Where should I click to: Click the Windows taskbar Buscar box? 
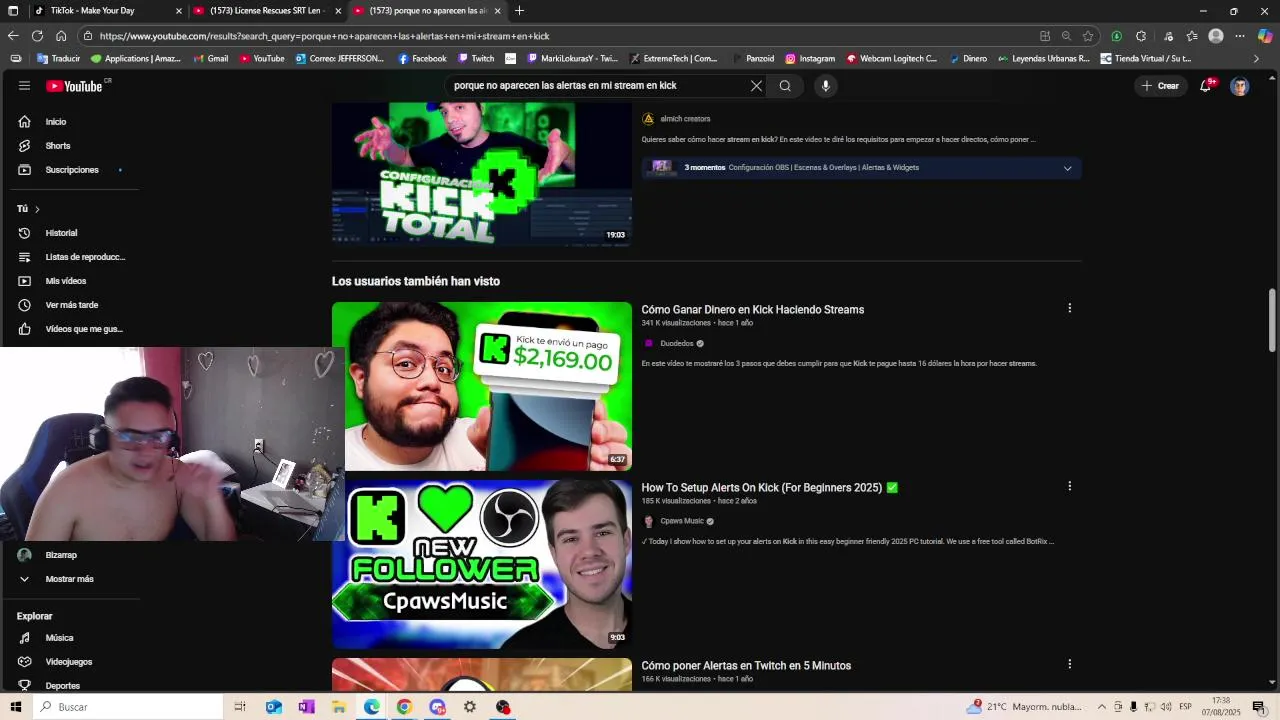pyautogui.click(x=128, y=707)
